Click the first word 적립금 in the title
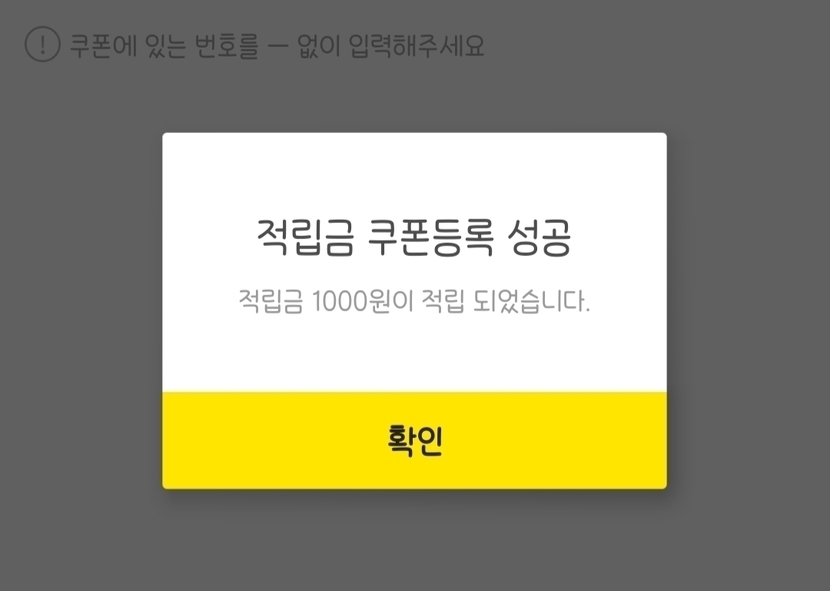 click(x=305, y=237)
